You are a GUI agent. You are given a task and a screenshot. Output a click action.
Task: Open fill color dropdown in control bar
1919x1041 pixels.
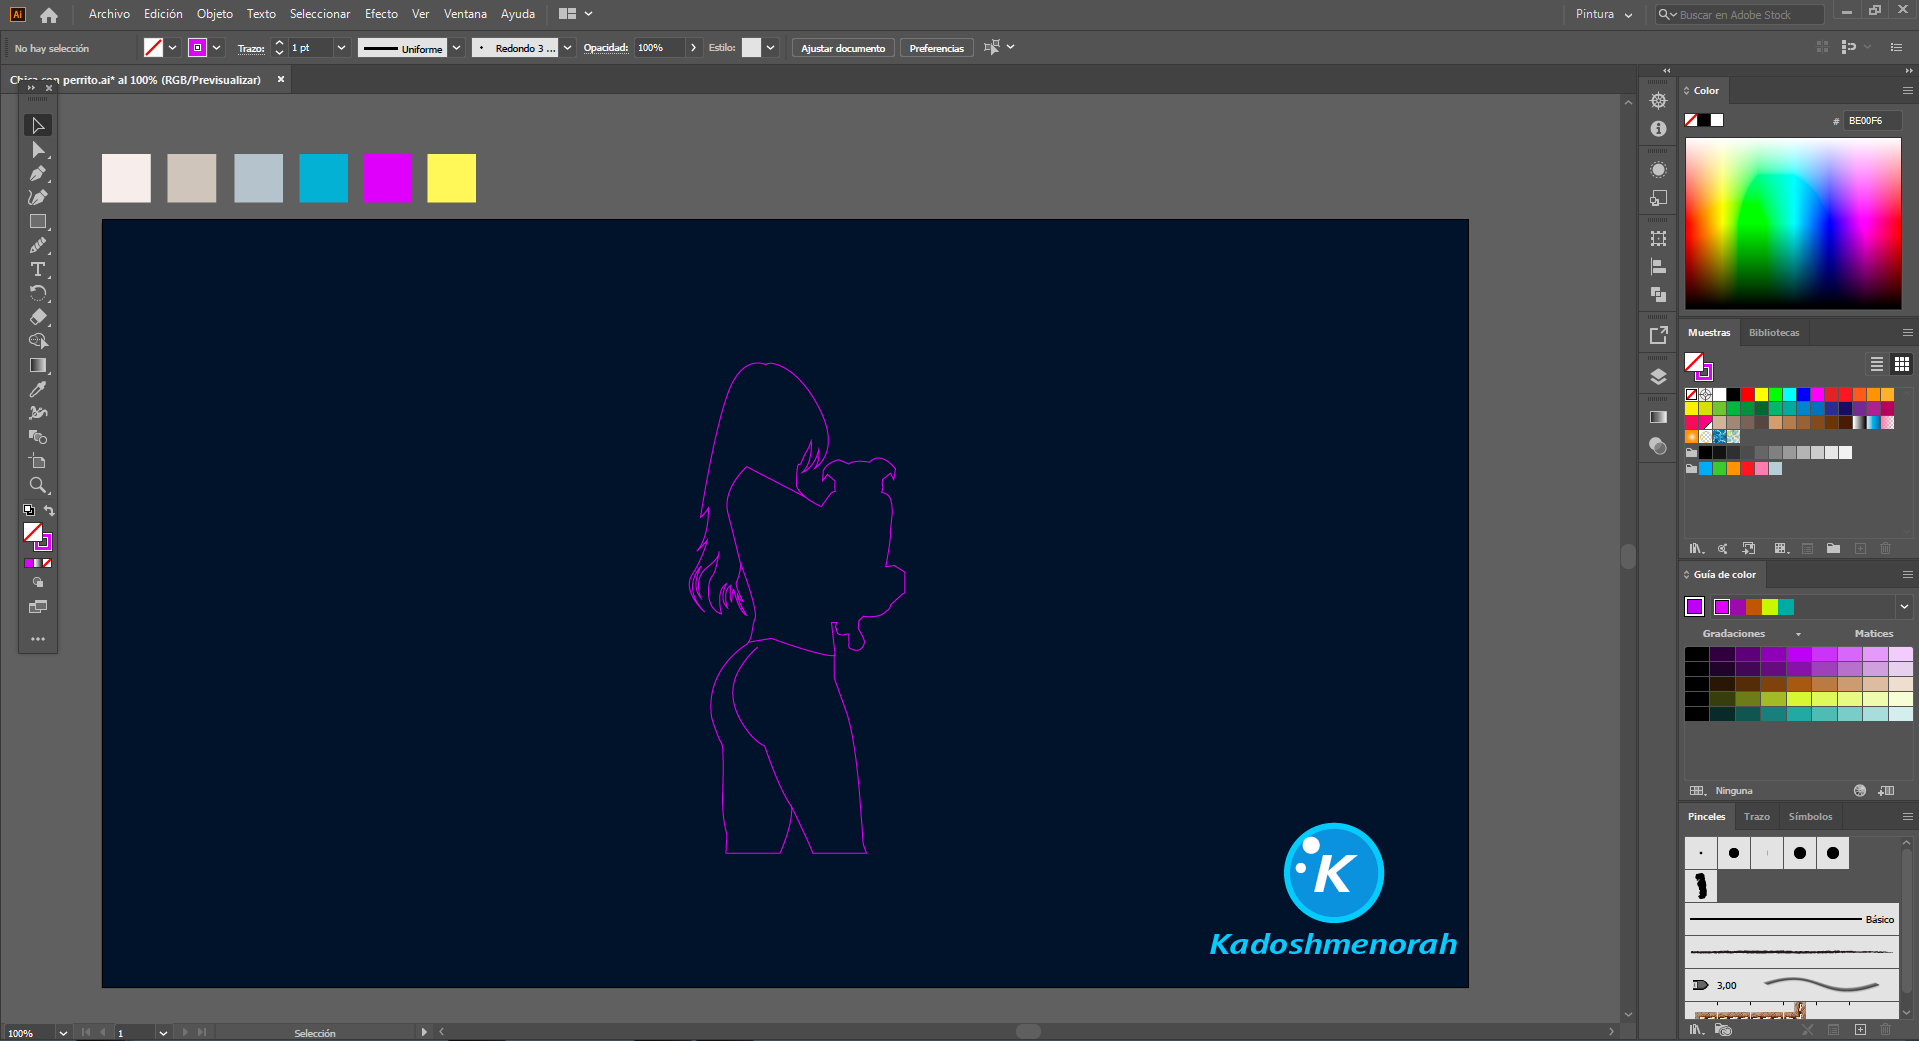coord(172,48)
